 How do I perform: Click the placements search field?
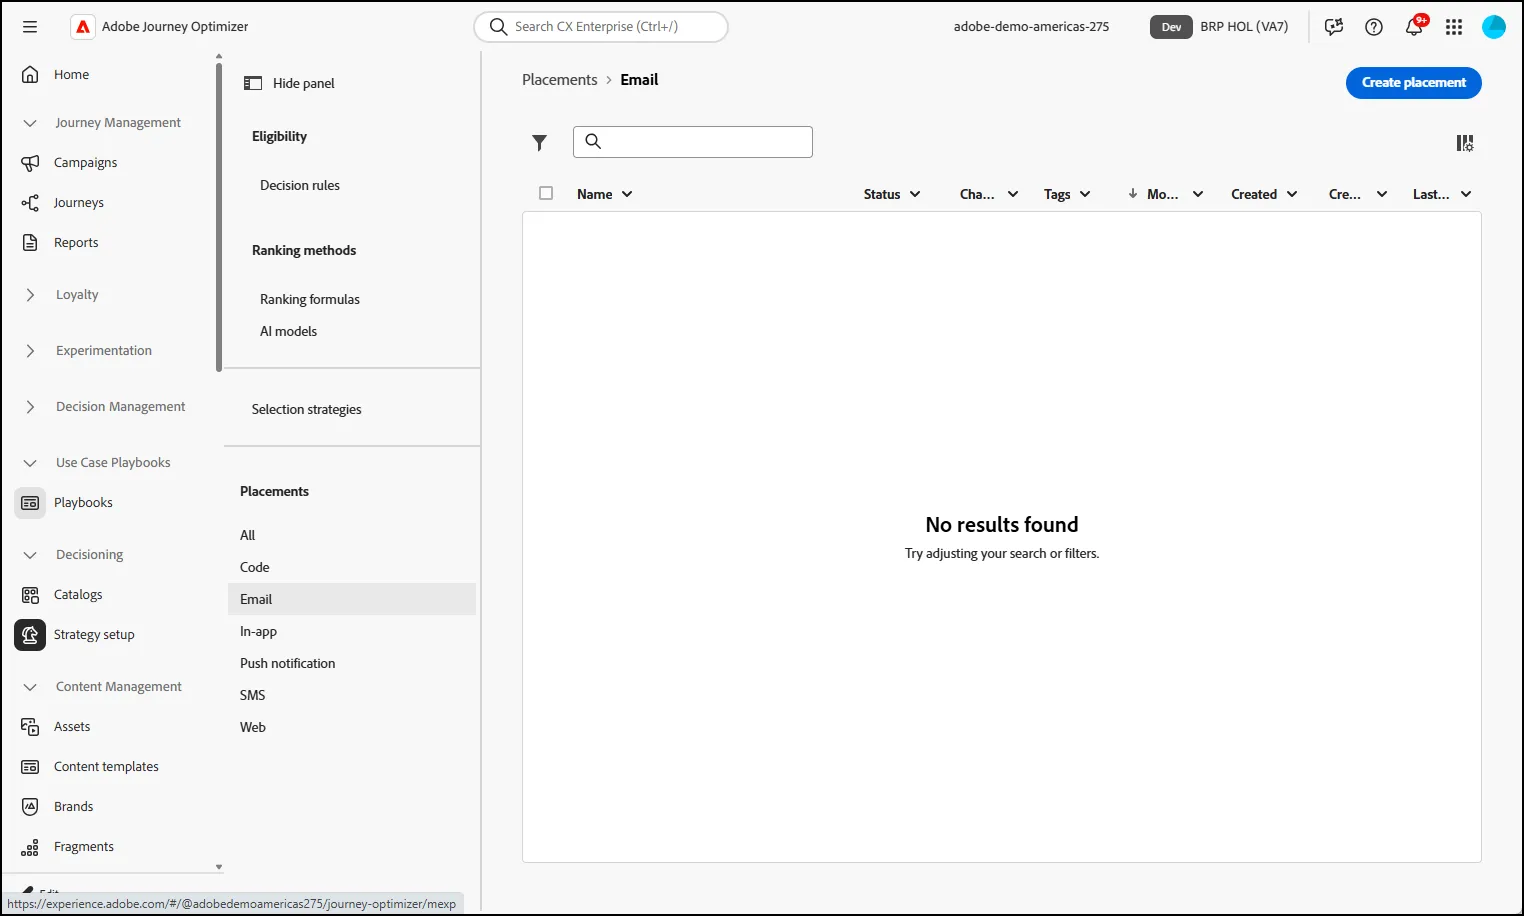click(693, 142)
